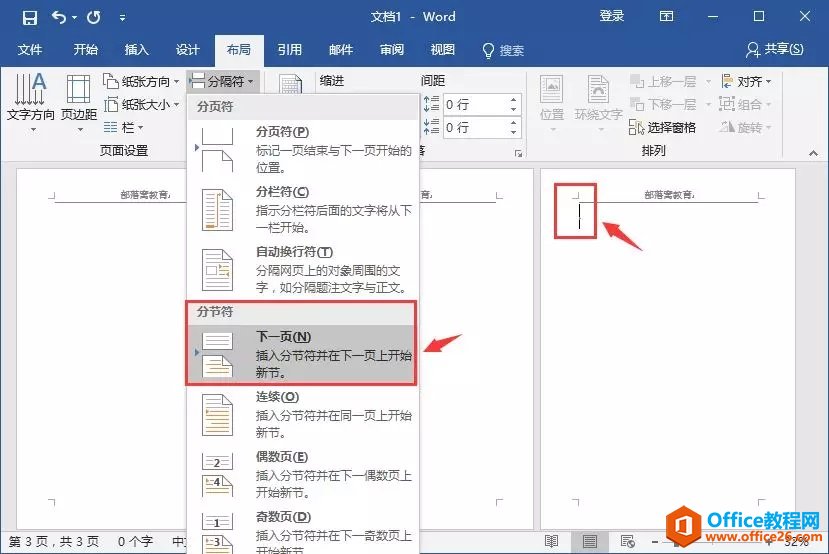Click the 搜索 tell-me lightbulb box
Viewport: 829px width, 554px height.
[x=503, y=50]
